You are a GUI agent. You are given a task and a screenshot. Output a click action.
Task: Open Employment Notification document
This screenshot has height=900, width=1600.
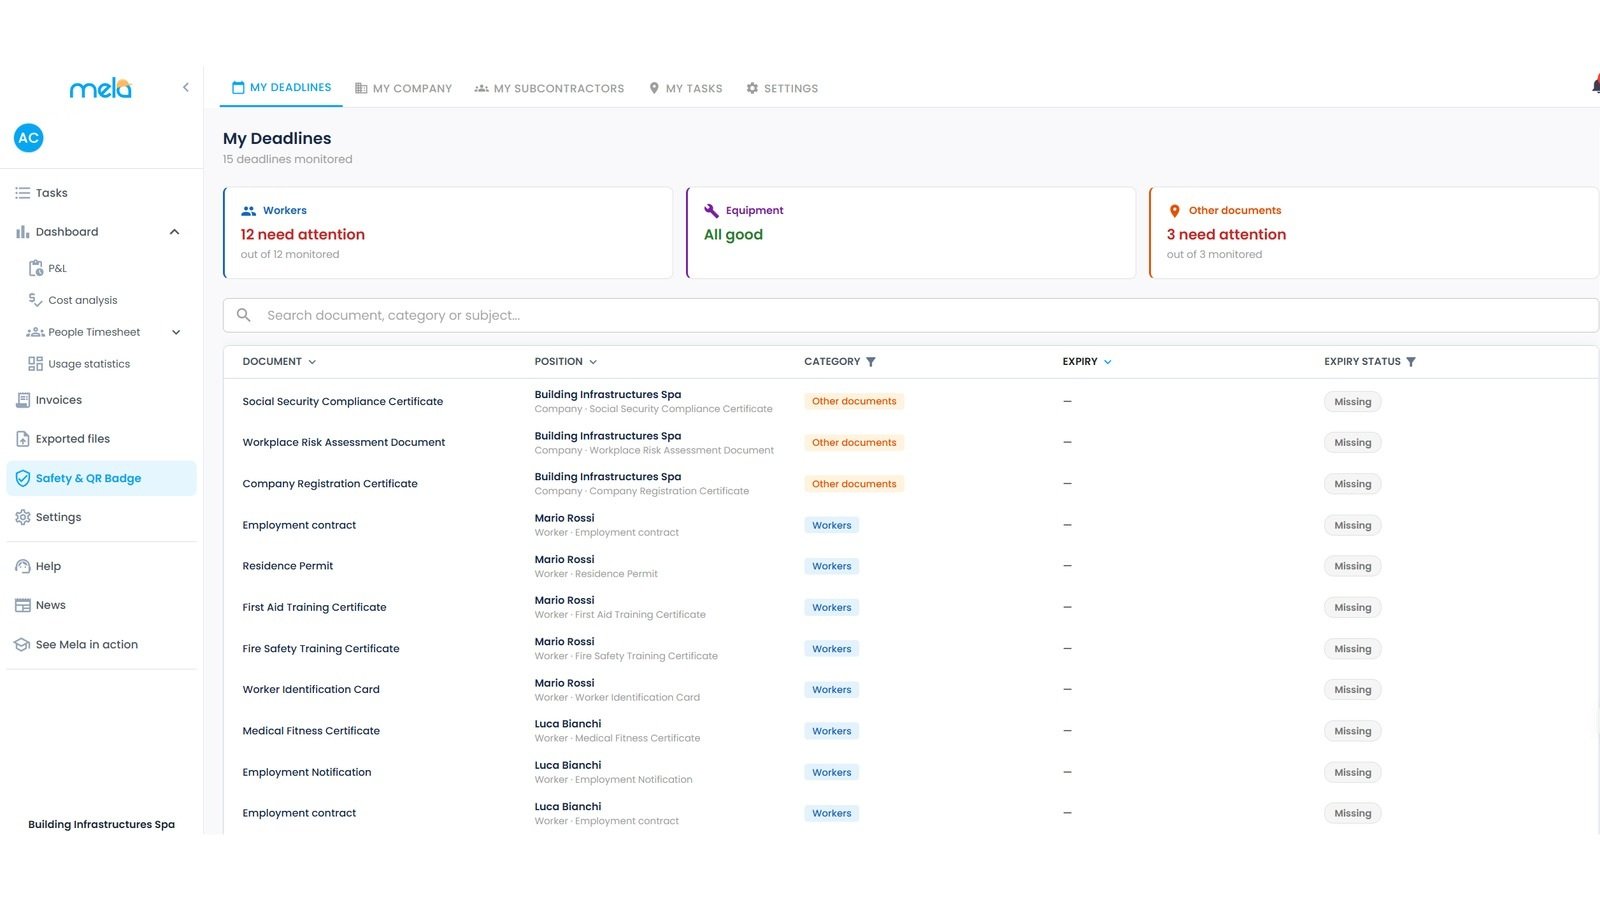(x=307, y=772)
